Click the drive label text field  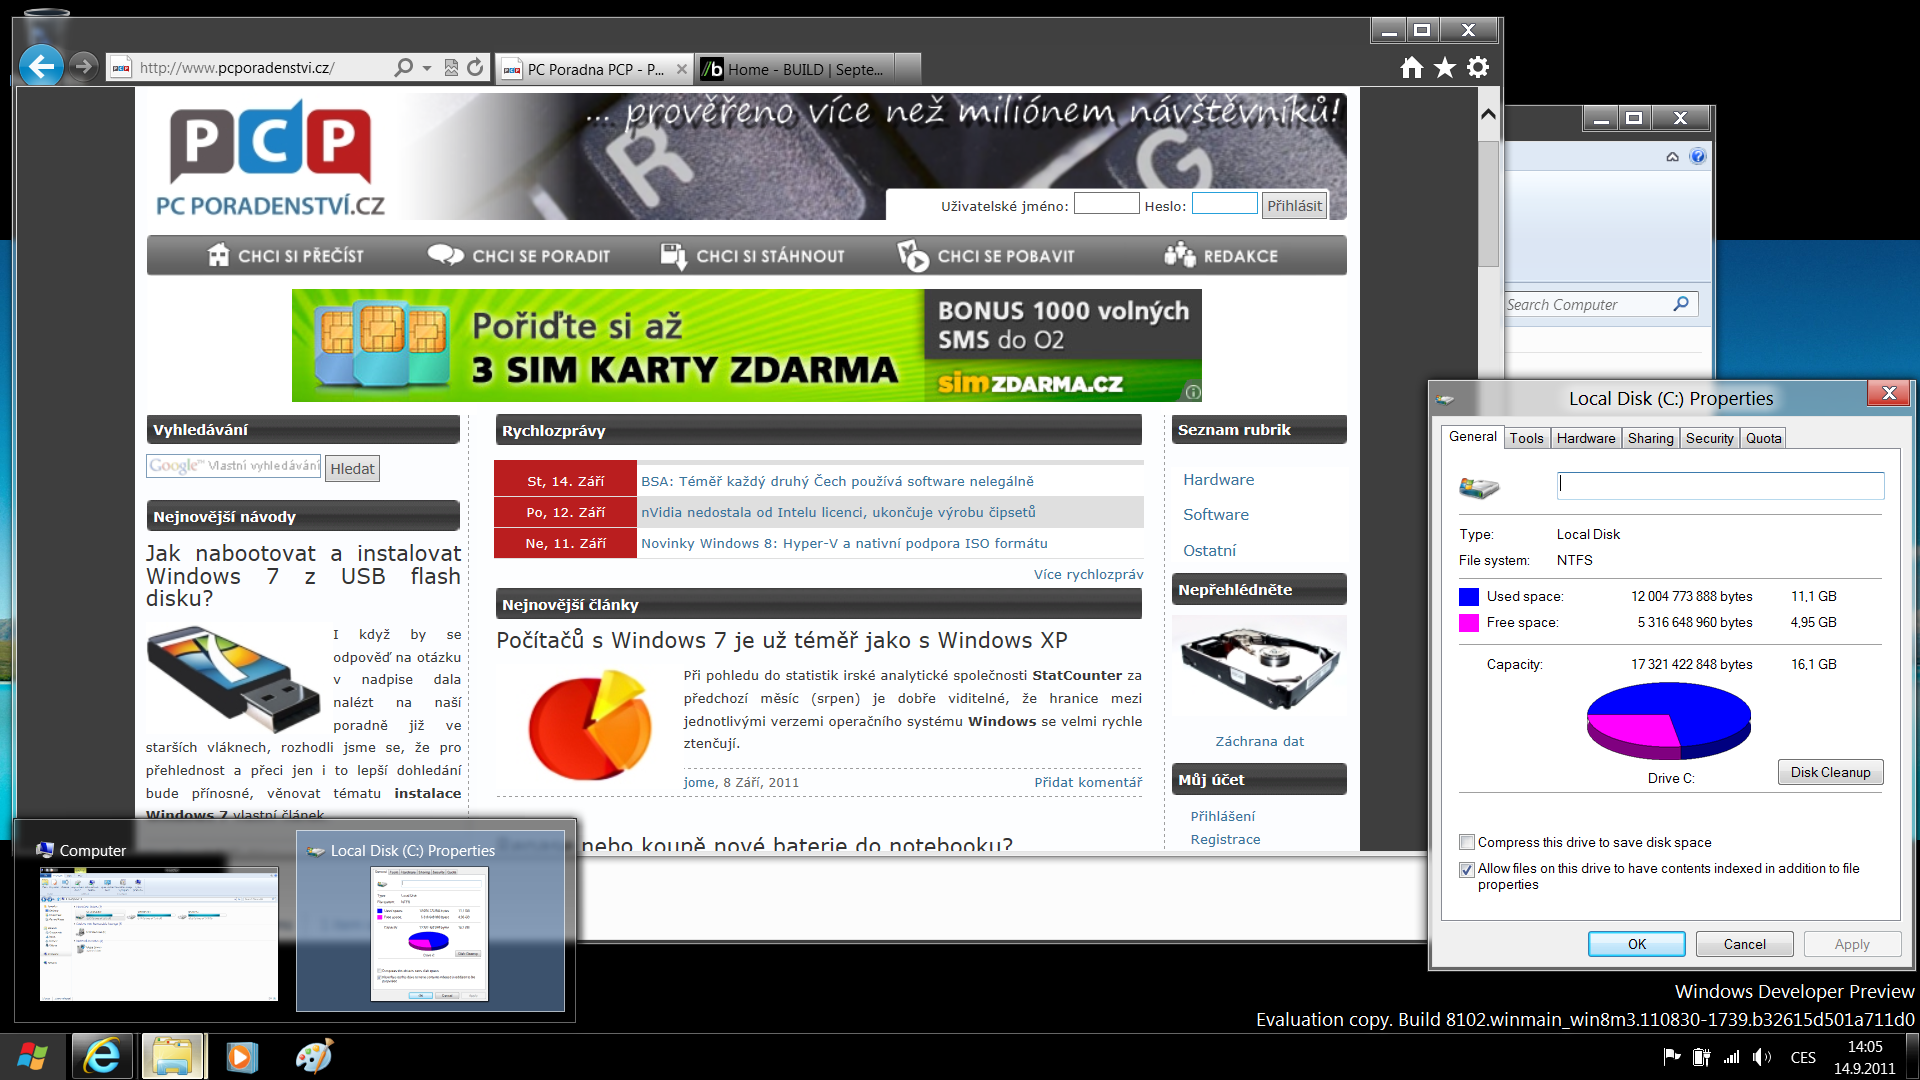[x=1720, y=486]
